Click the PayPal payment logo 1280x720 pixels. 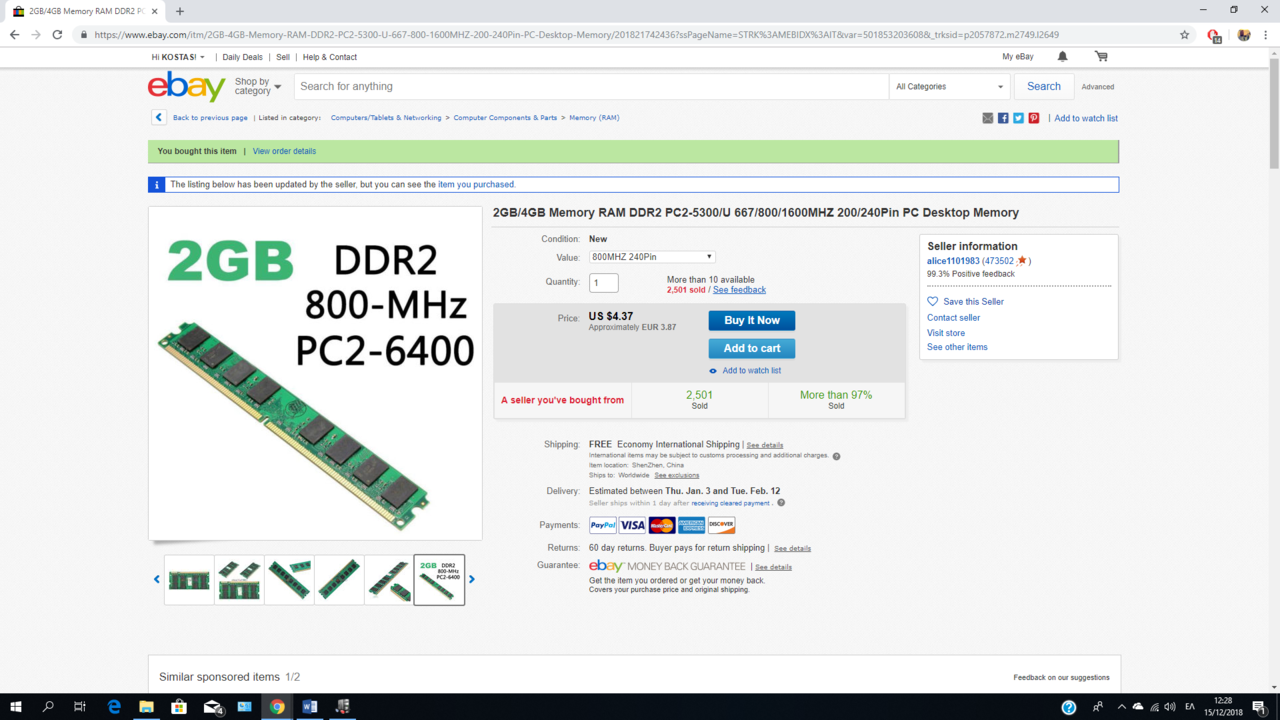pos(603,525)
